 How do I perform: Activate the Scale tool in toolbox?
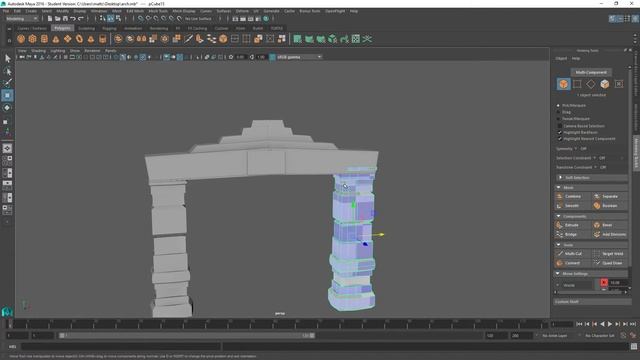pos(7,121)
